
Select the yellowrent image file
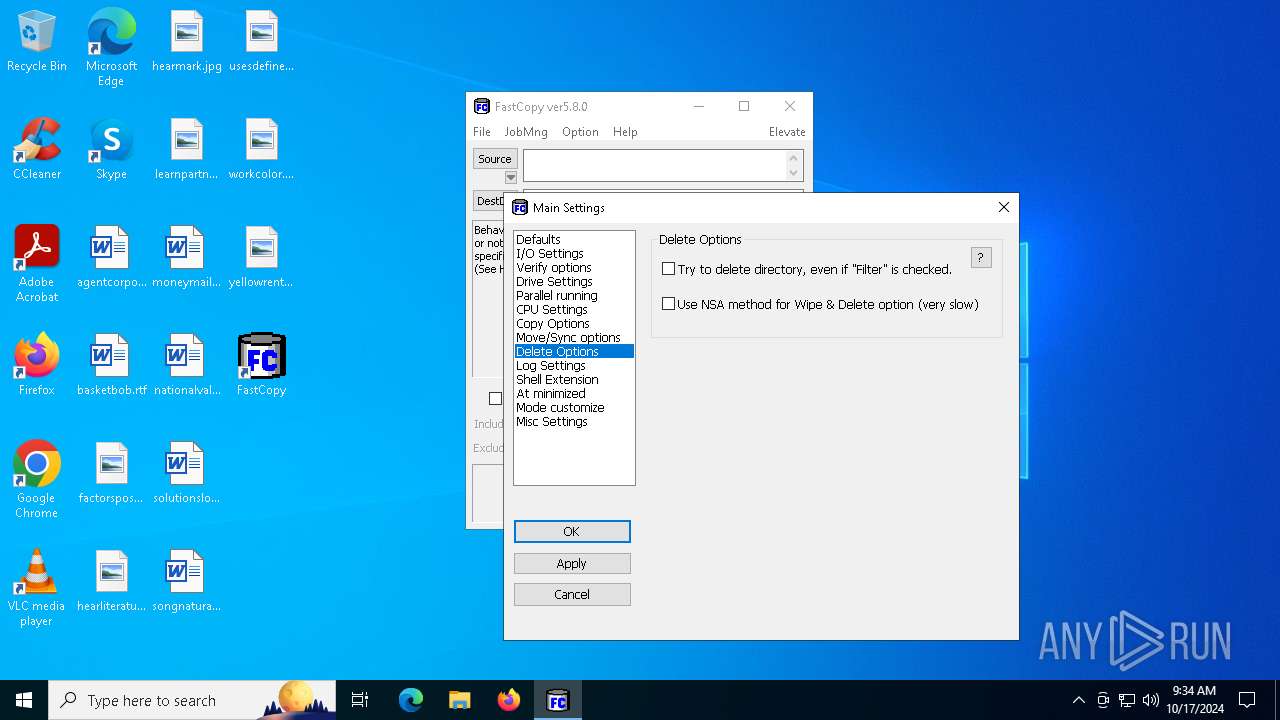click(261, 258)
